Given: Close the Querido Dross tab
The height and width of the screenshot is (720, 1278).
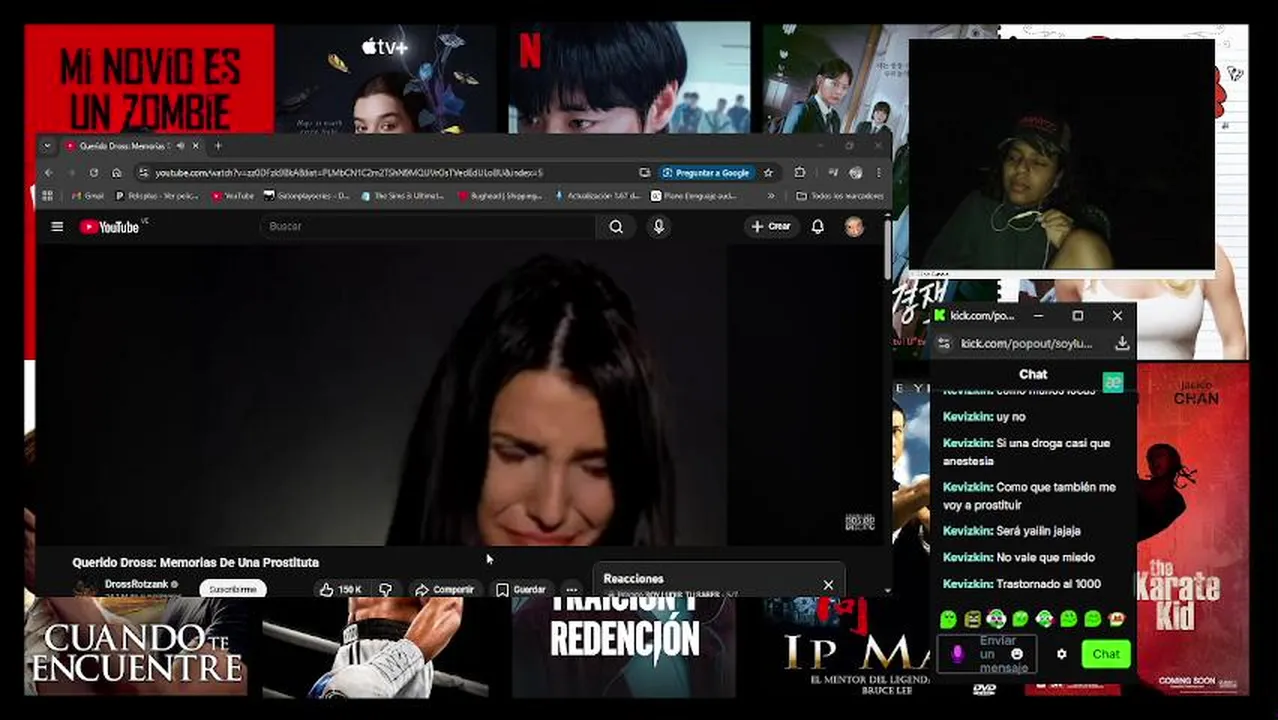Looking at the screenshot, I should 195,146.
